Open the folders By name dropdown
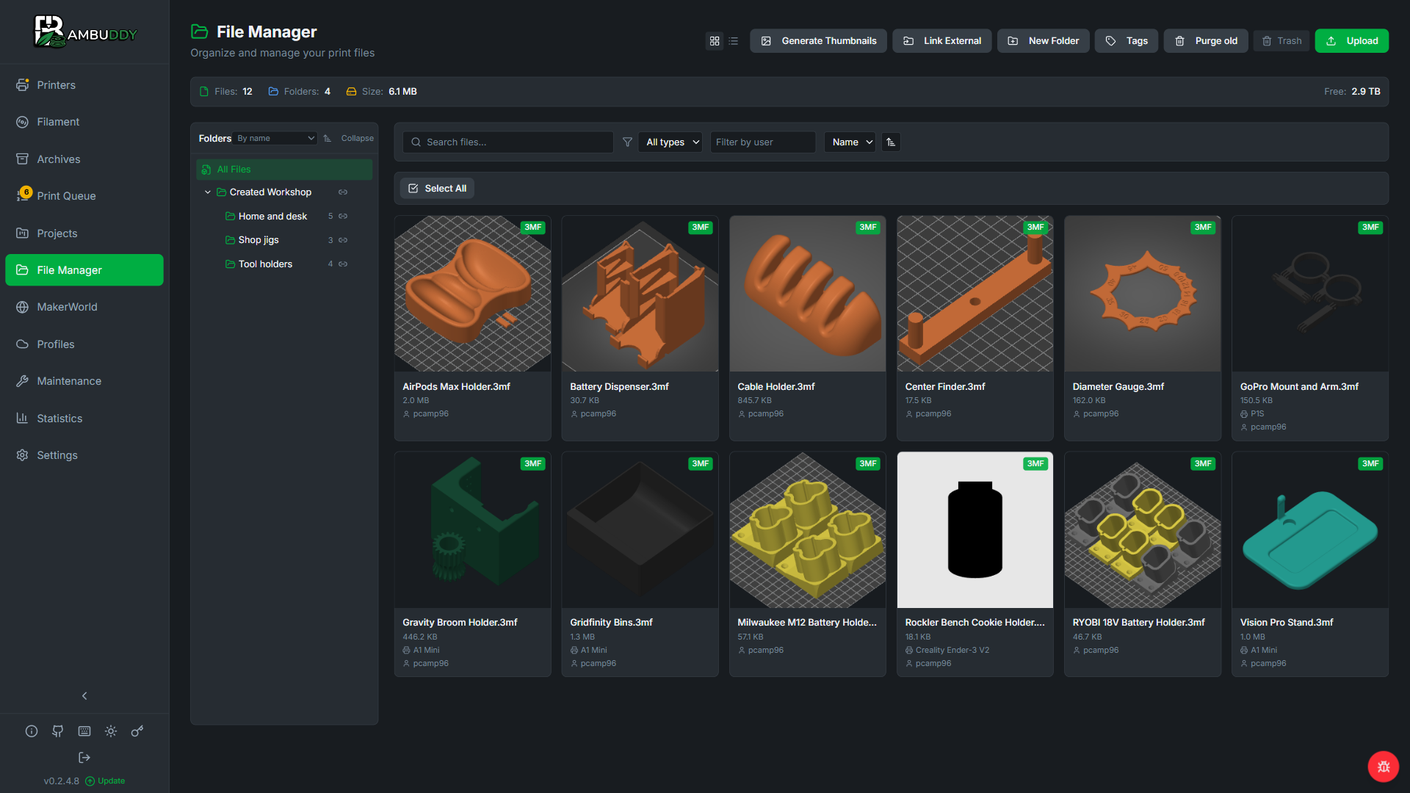 click(x=276, y=138)
